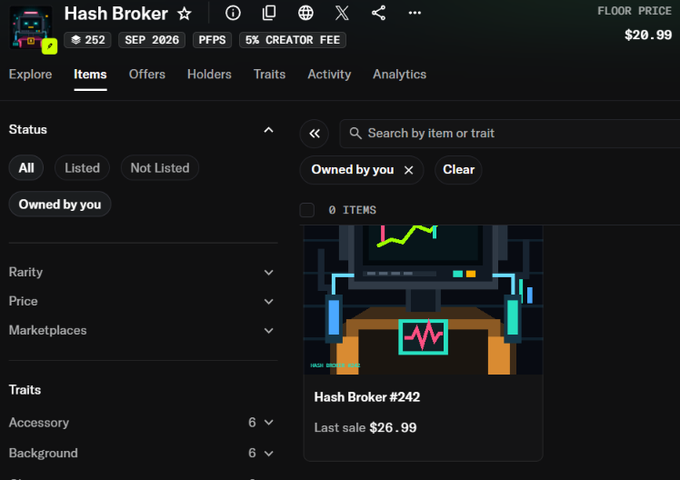Open the Offers tab
The image size is (680, 480).
pos(147,74)
